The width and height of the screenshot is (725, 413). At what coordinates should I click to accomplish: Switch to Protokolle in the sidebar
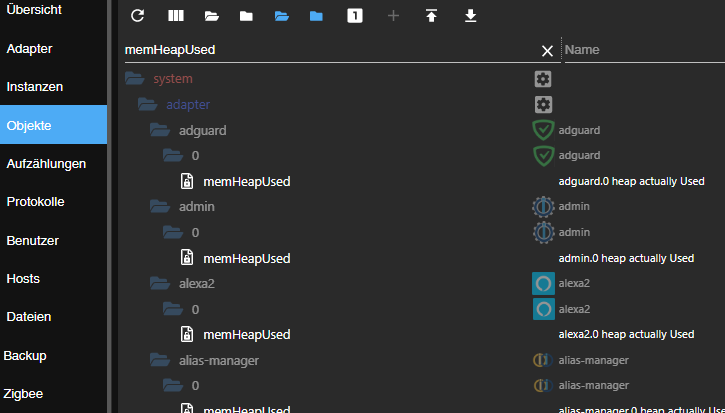pos(35,201)
